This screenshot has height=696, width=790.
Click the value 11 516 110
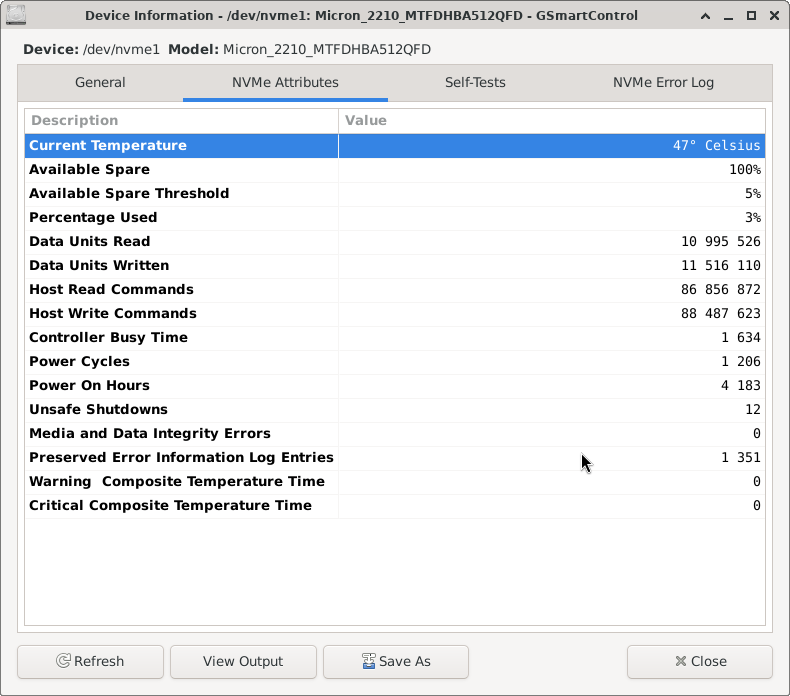(x=720, y=266)
